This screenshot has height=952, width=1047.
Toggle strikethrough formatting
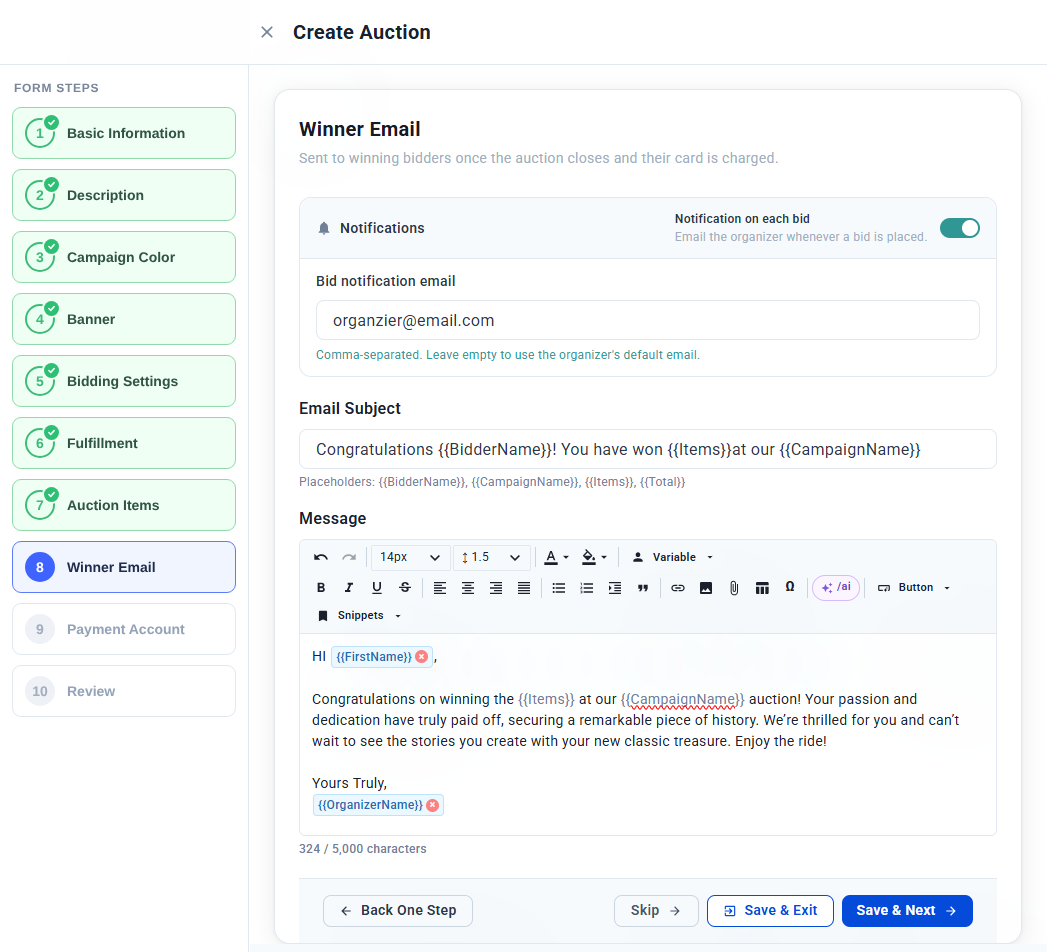click(405, 587)
